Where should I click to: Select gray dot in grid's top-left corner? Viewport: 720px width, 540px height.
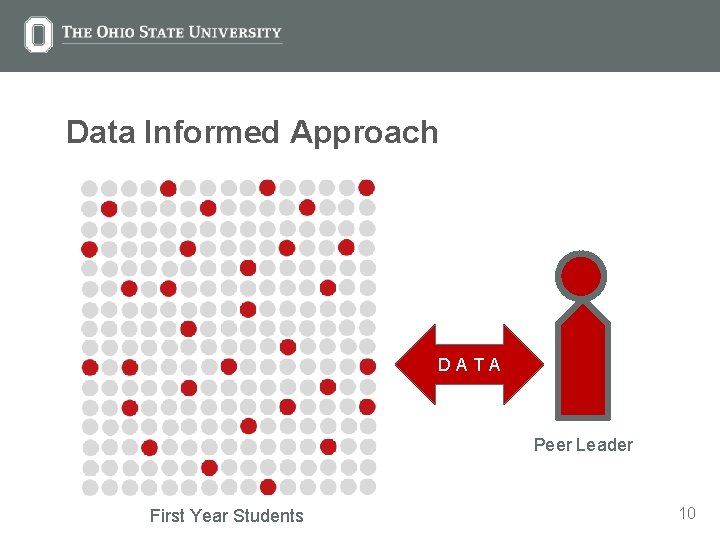[x=90, y=188]
